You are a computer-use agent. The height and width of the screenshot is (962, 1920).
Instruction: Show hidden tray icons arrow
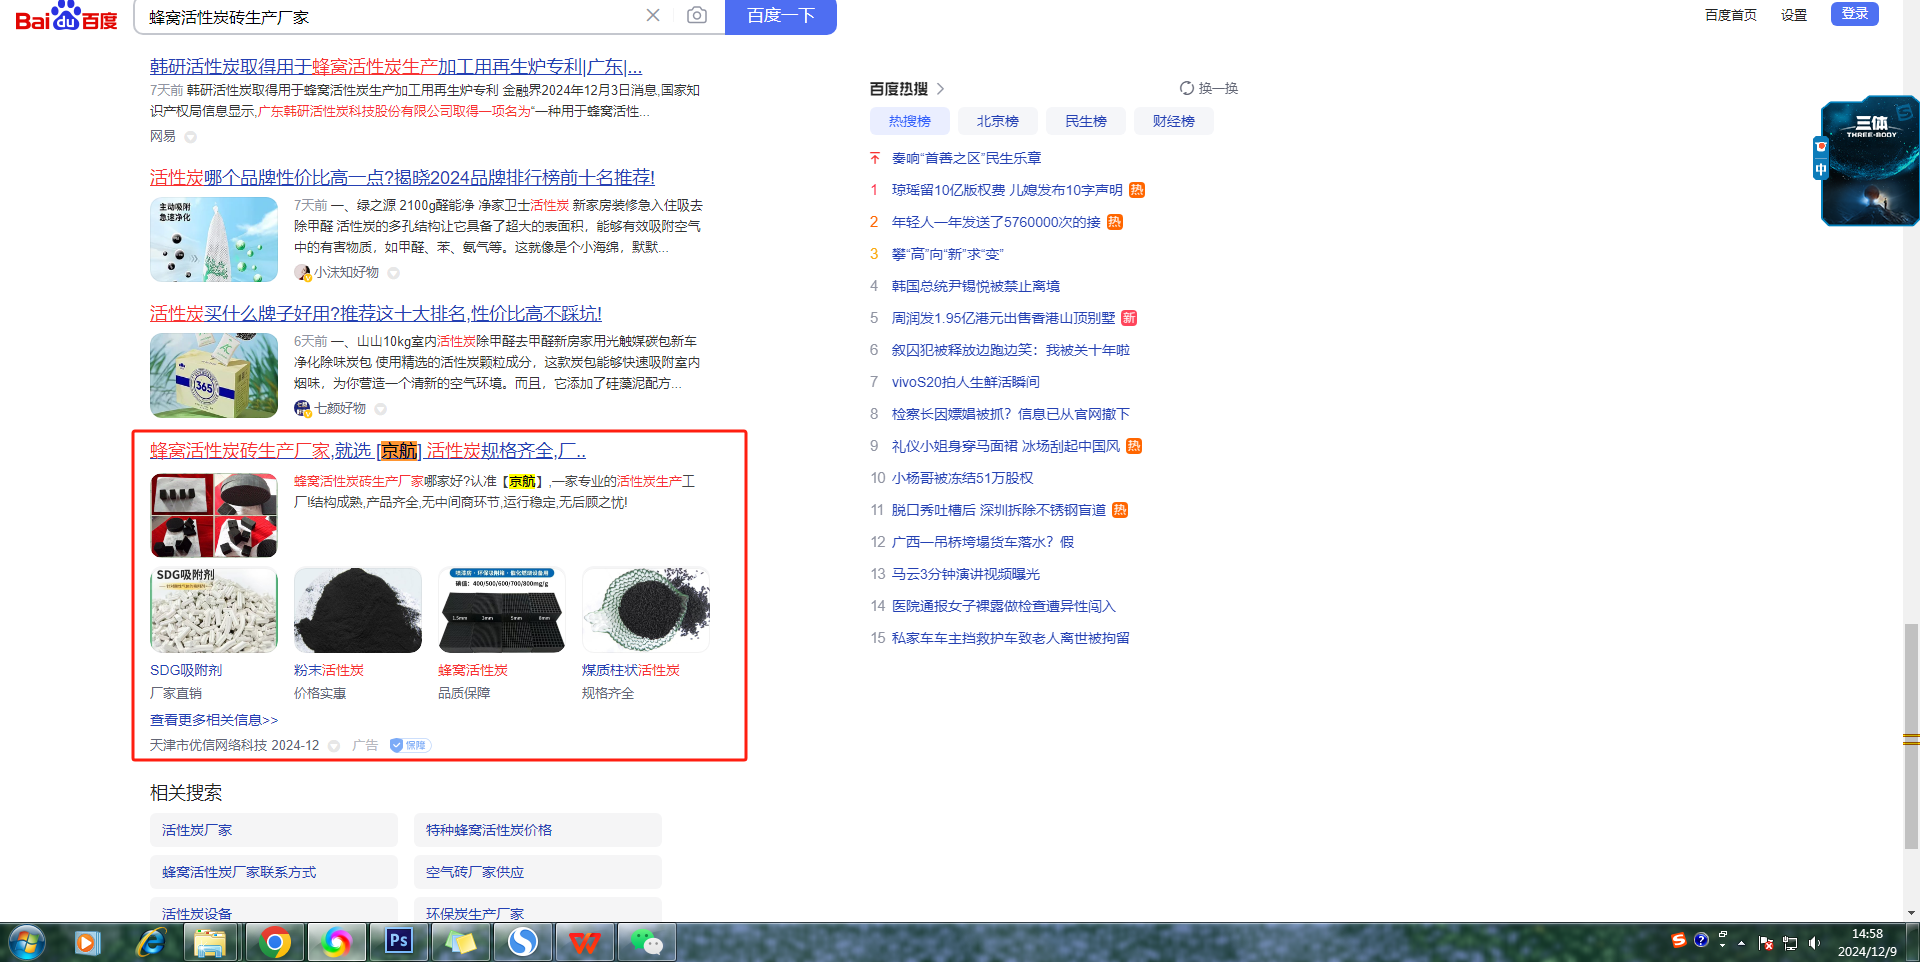pos(1741,943)
